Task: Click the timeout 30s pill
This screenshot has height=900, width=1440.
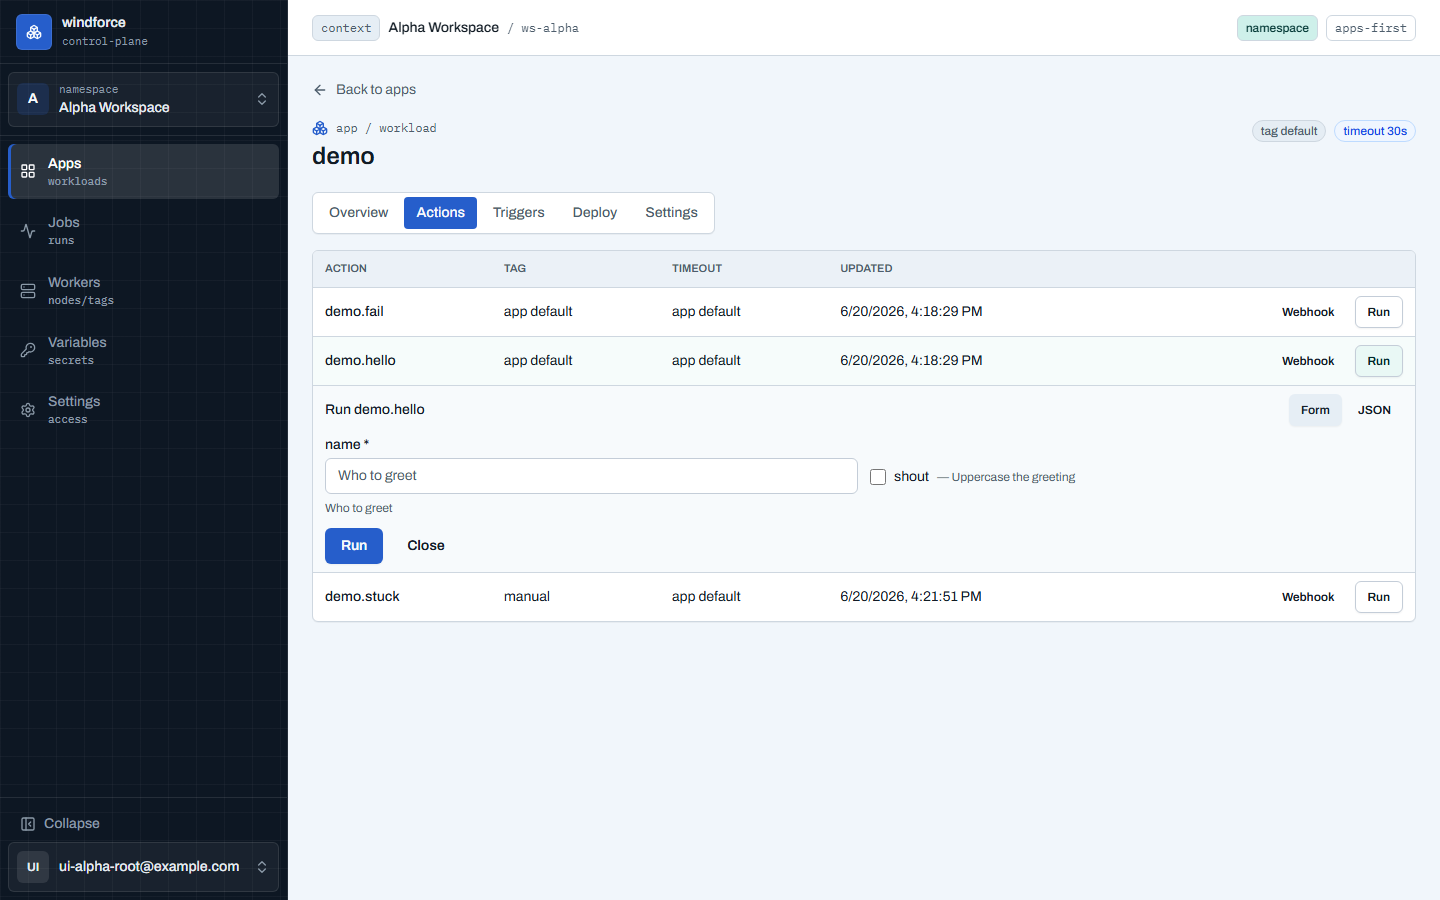Action: click(1375, 131)
